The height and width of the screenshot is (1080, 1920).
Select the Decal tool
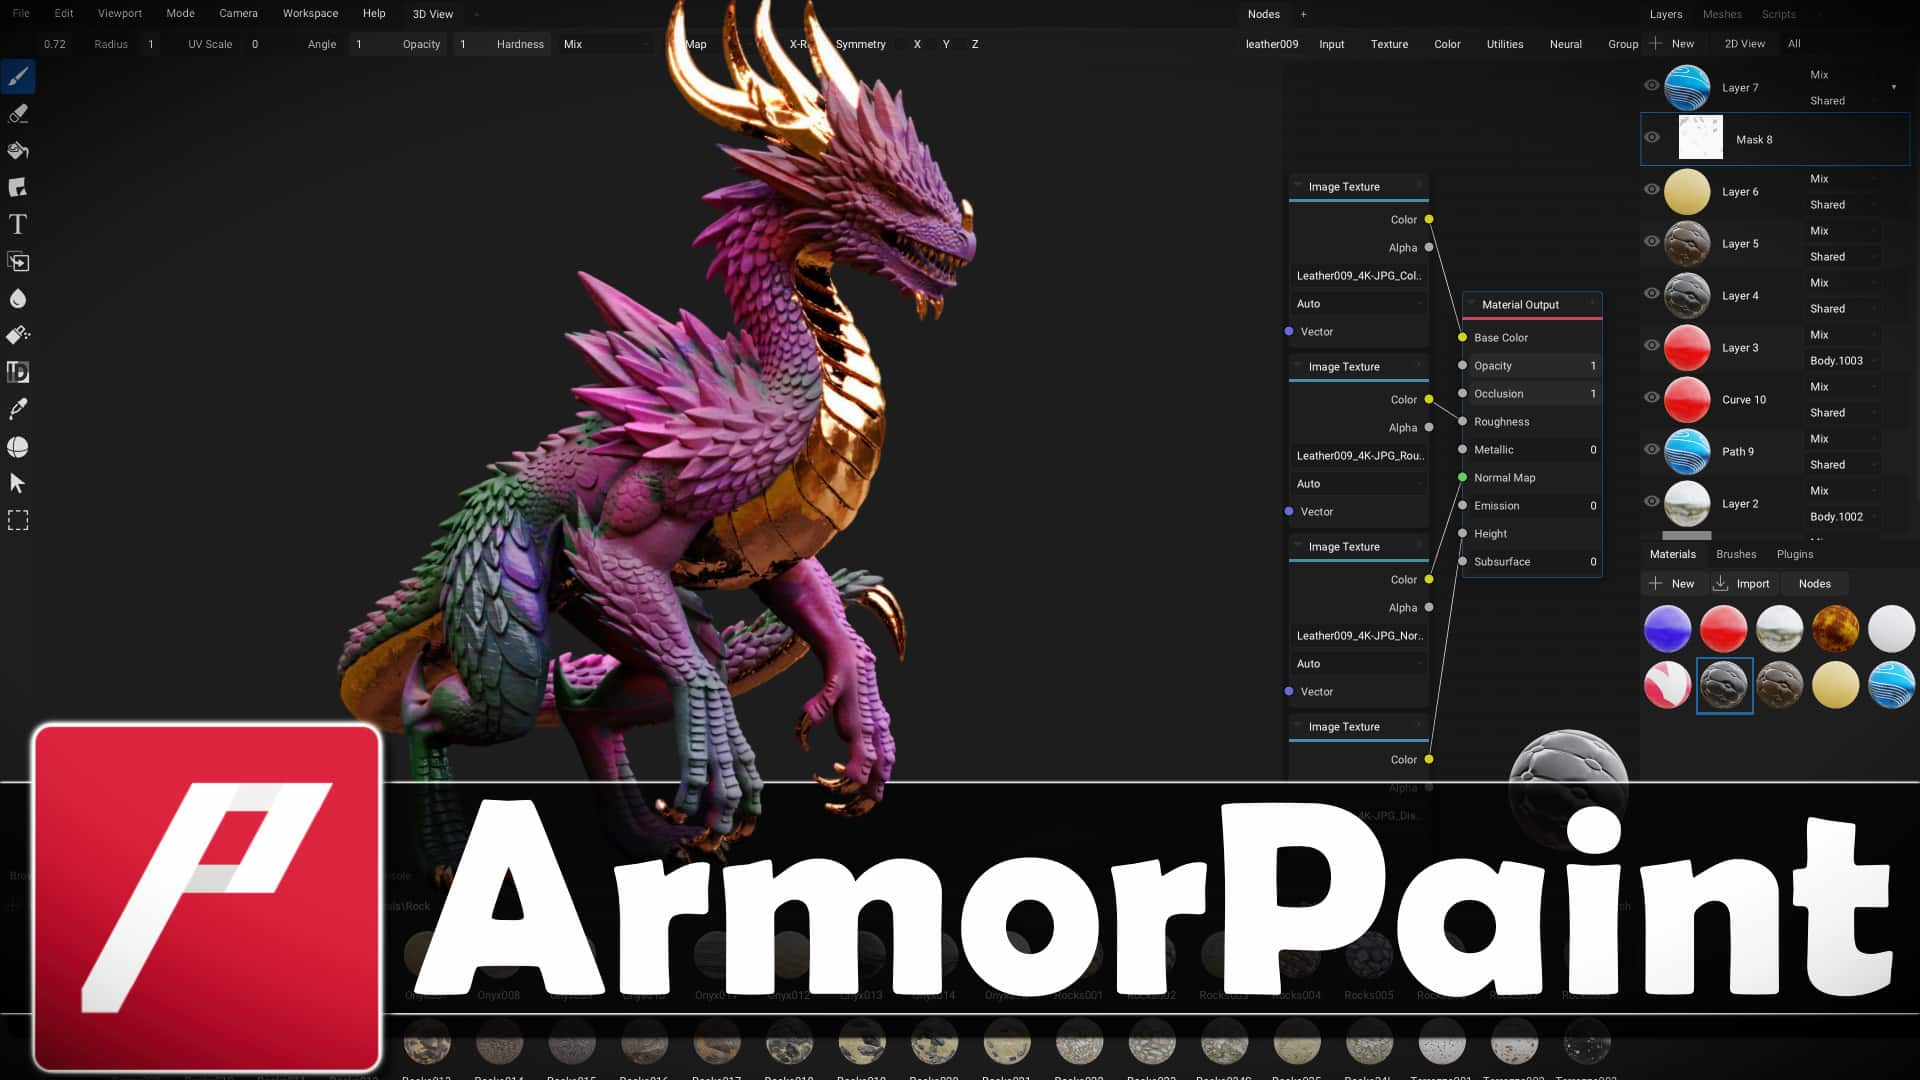pos(18,188)
